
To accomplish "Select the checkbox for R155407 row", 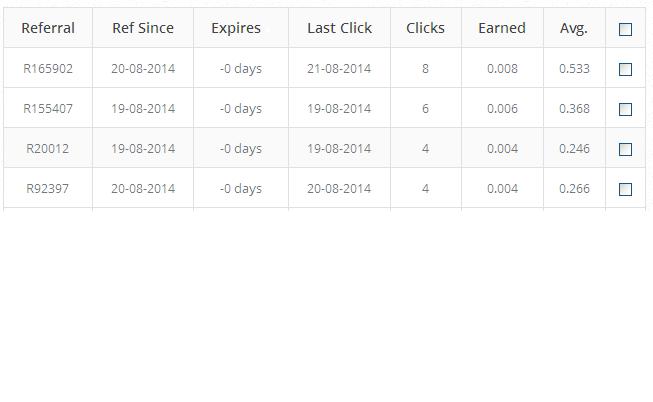I will [626, 109].
